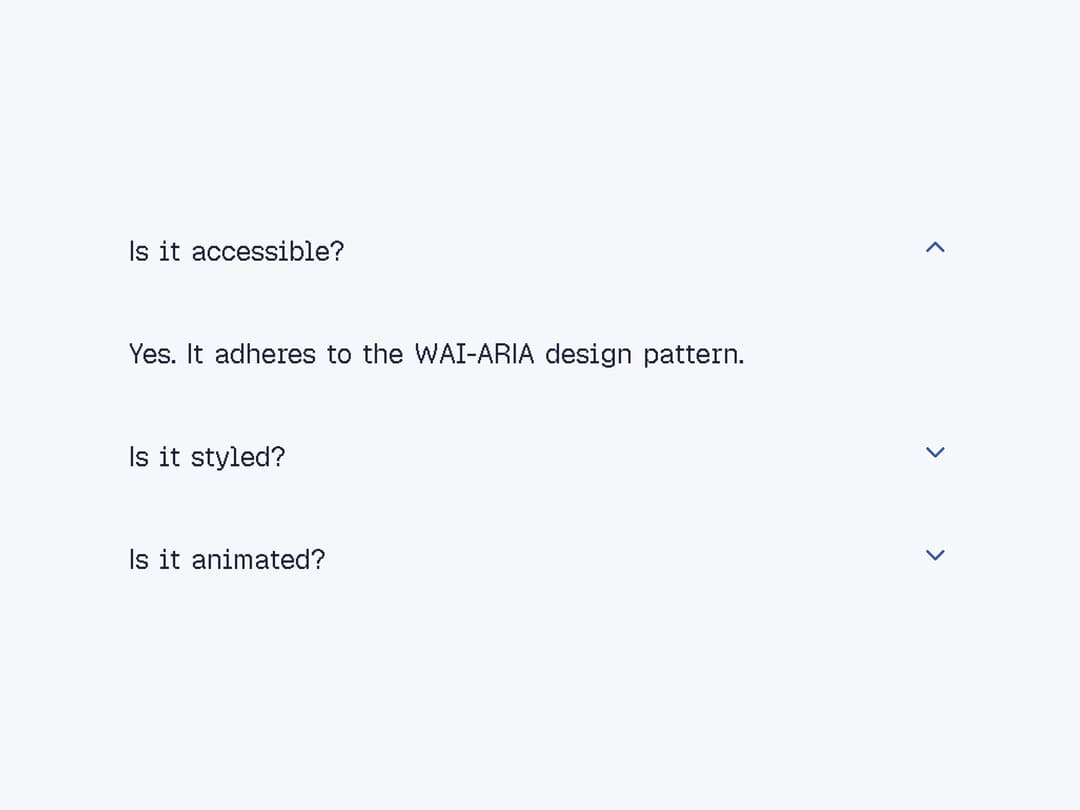Collapse the 'Is it accessible?' accordion item
The width and height of the screenshot is (1080, 810).
coord(540,251)
